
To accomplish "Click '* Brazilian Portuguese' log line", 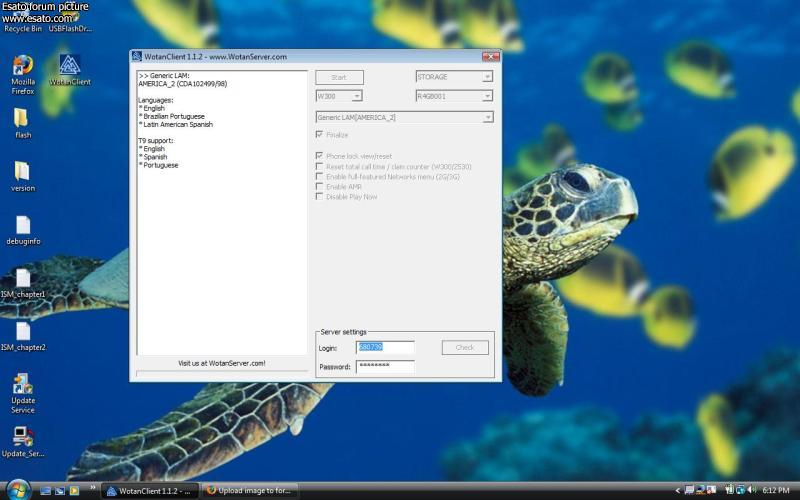I will pyautogui.click(x=171, y=116).
